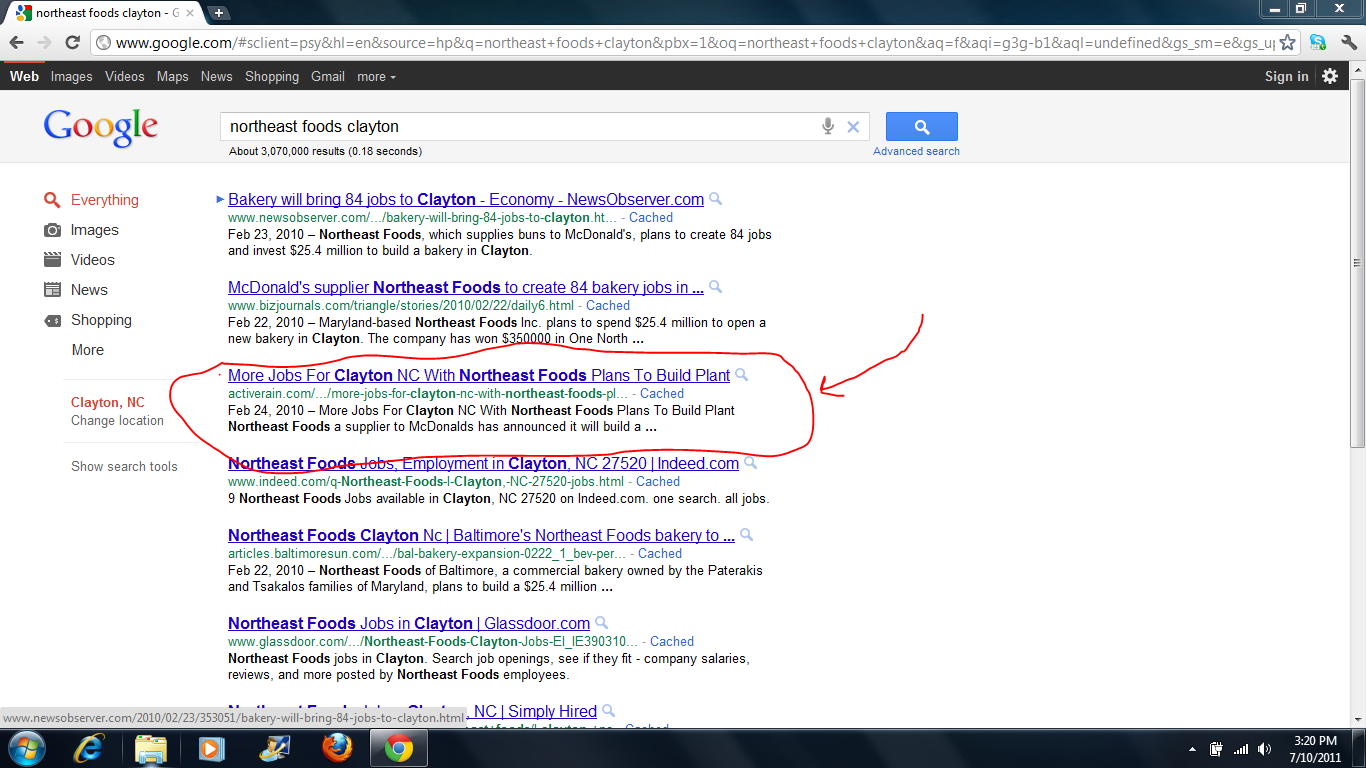This screenshot has width=1366, height=768.
Task: Click the Chrome forward arrow
Action: tap(44, 43)
